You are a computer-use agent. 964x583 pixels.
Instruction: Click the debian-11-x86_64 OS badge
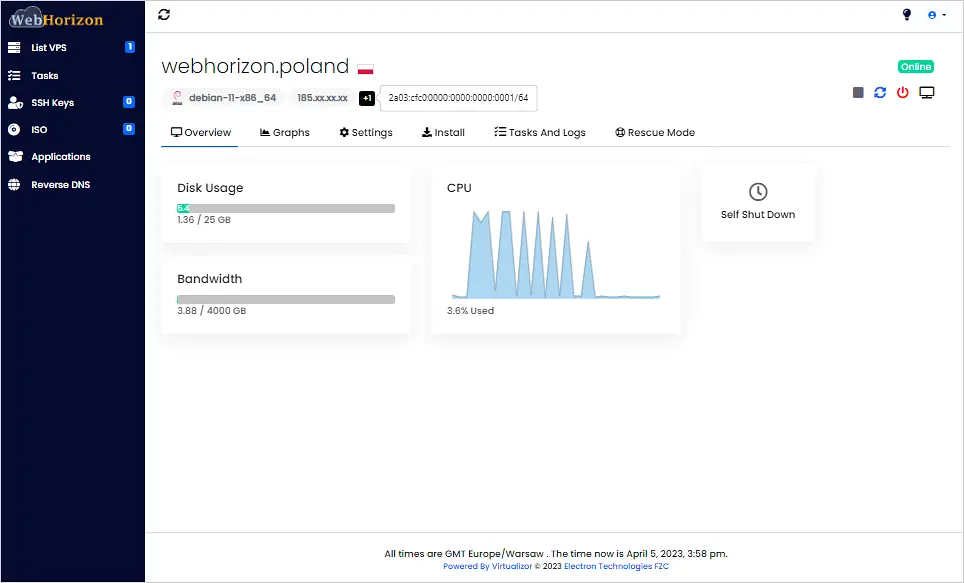[224, 97]
